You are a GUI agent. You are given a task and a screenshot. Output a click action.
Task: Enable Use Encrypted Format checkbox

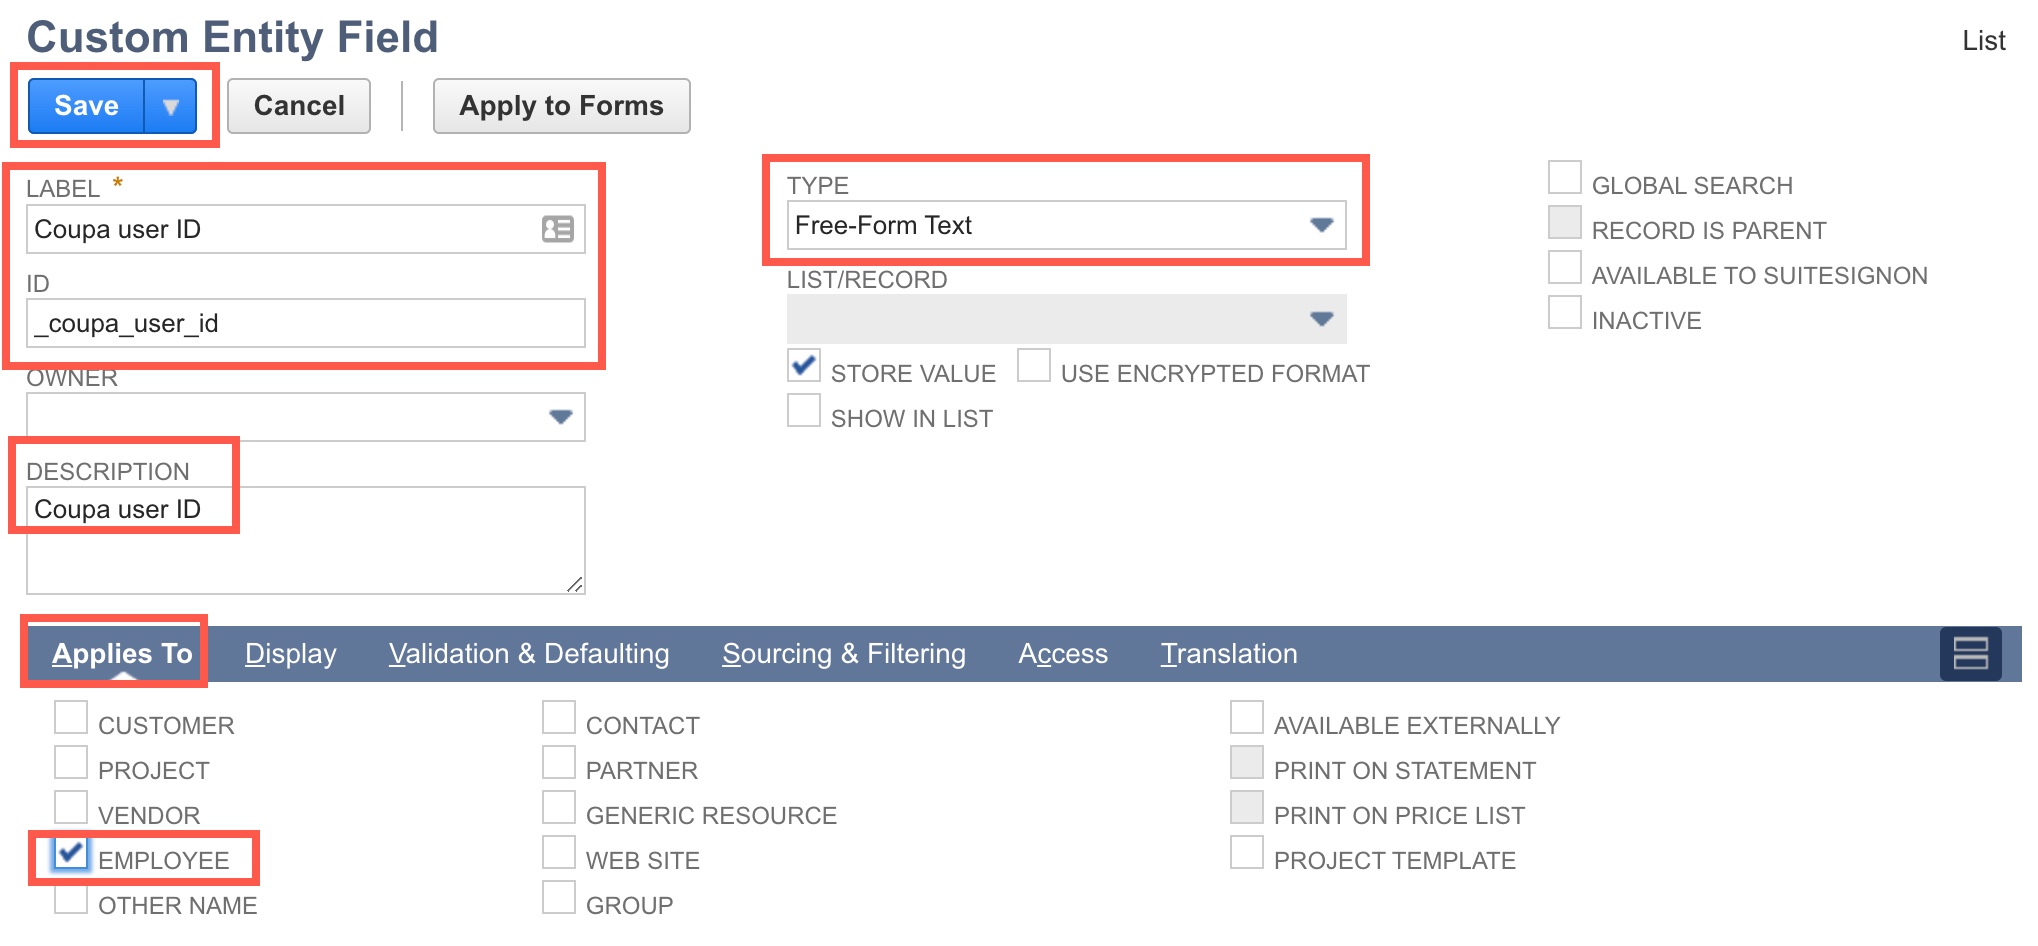pyautogui.click(x=1034, y=366)
